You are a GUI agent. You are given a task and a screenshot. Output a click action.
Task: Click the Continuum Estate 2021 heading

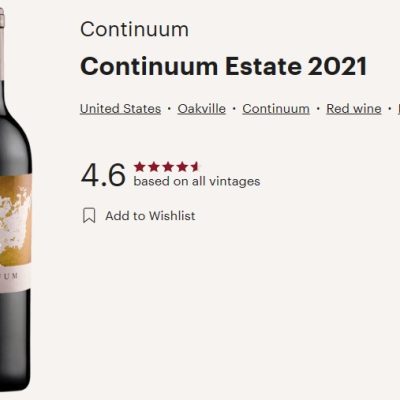tap(223, 66)
